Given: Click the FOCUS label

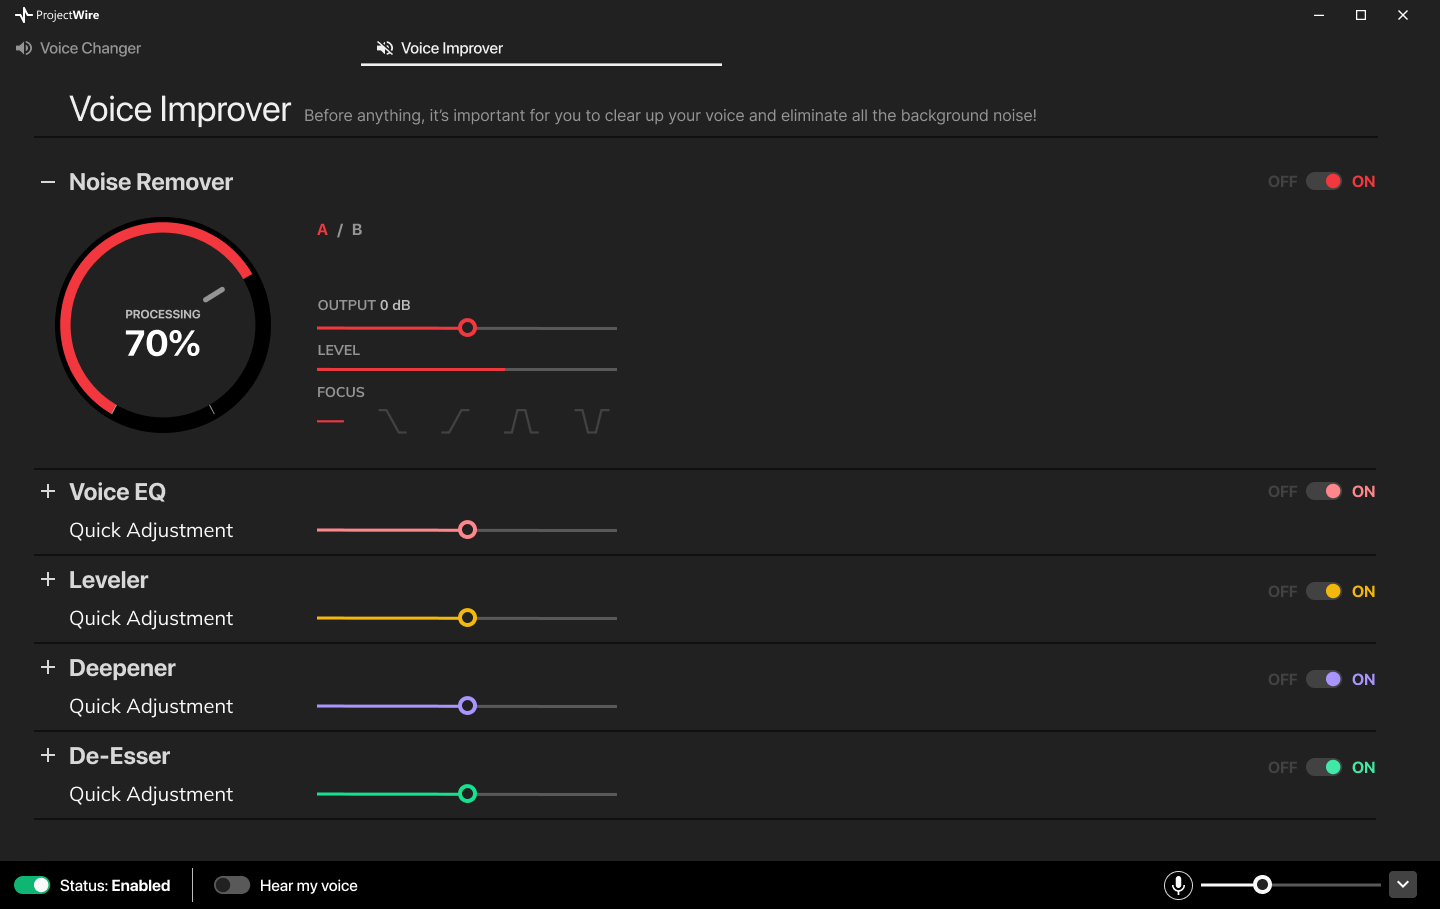Looking at the screenshot, I should coord(341,392).
